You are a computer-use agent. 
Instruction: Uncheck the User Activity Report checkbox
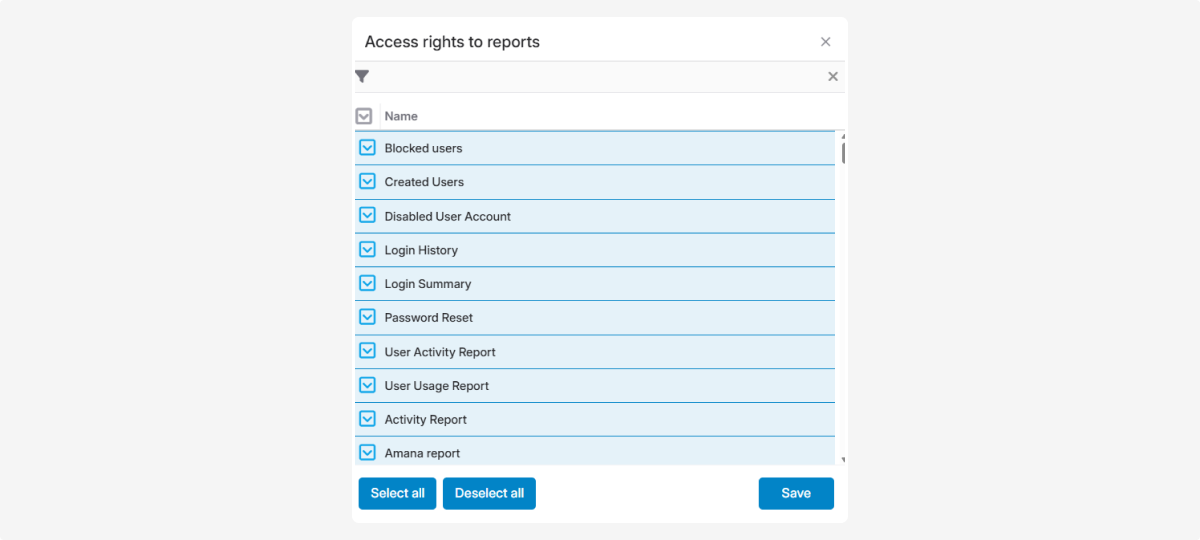367,352
